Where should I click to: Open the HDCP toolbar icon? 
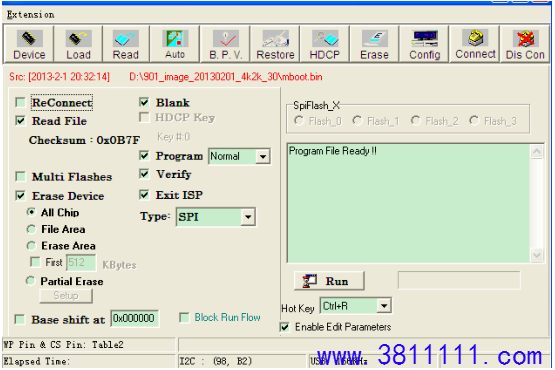[325, 44]
